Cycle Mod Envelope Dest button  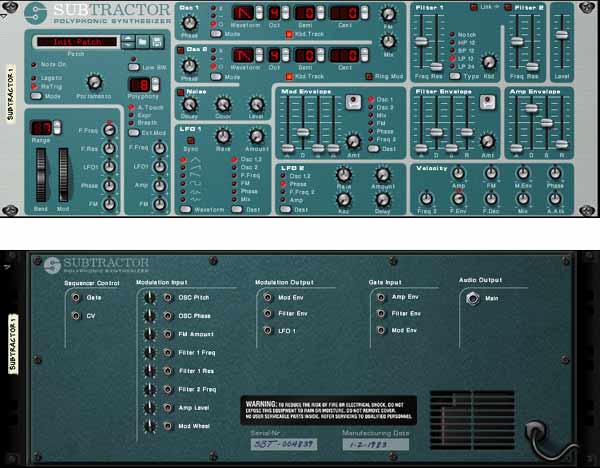pos(373,148)
